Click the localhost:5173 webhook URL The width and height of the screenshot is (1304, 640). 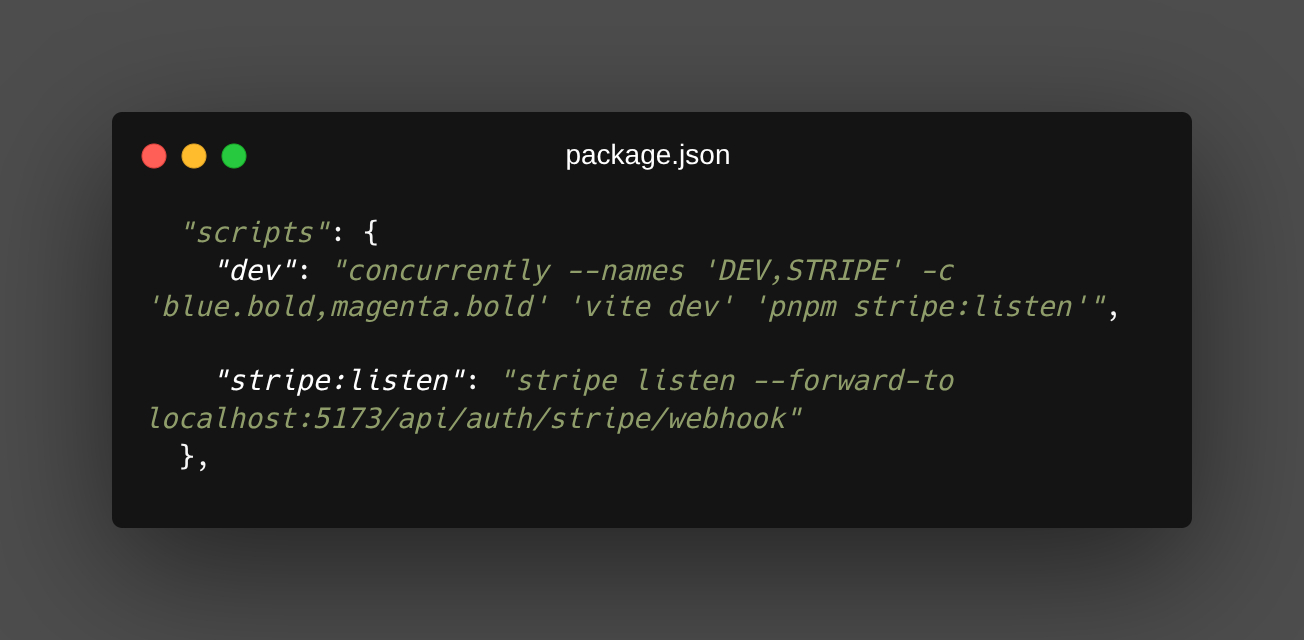click(x=475, y=418)
